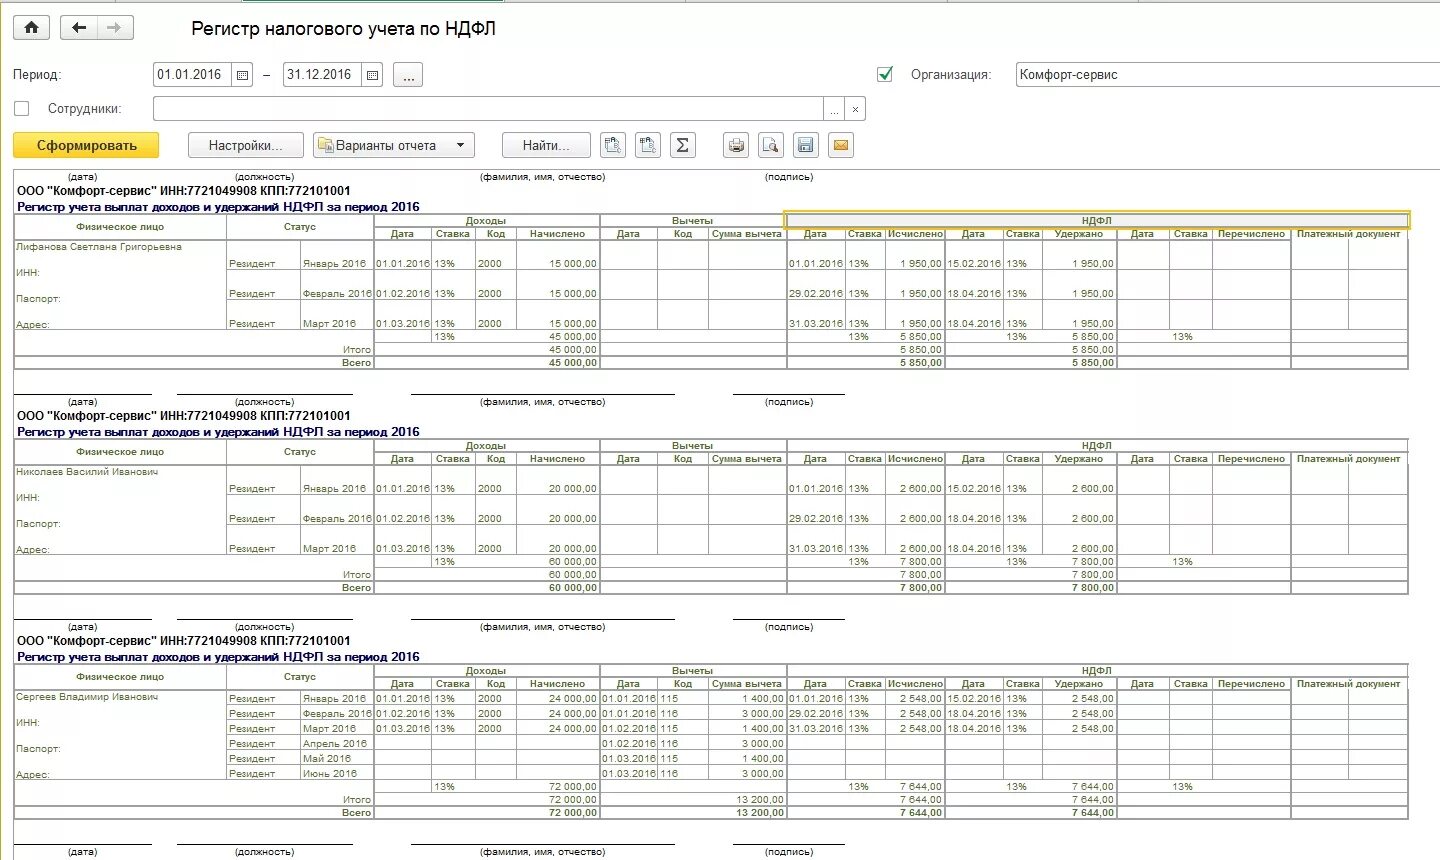Go to the home page icon
The width and height of the screenshot is (1440, 860).
point(31,28)
